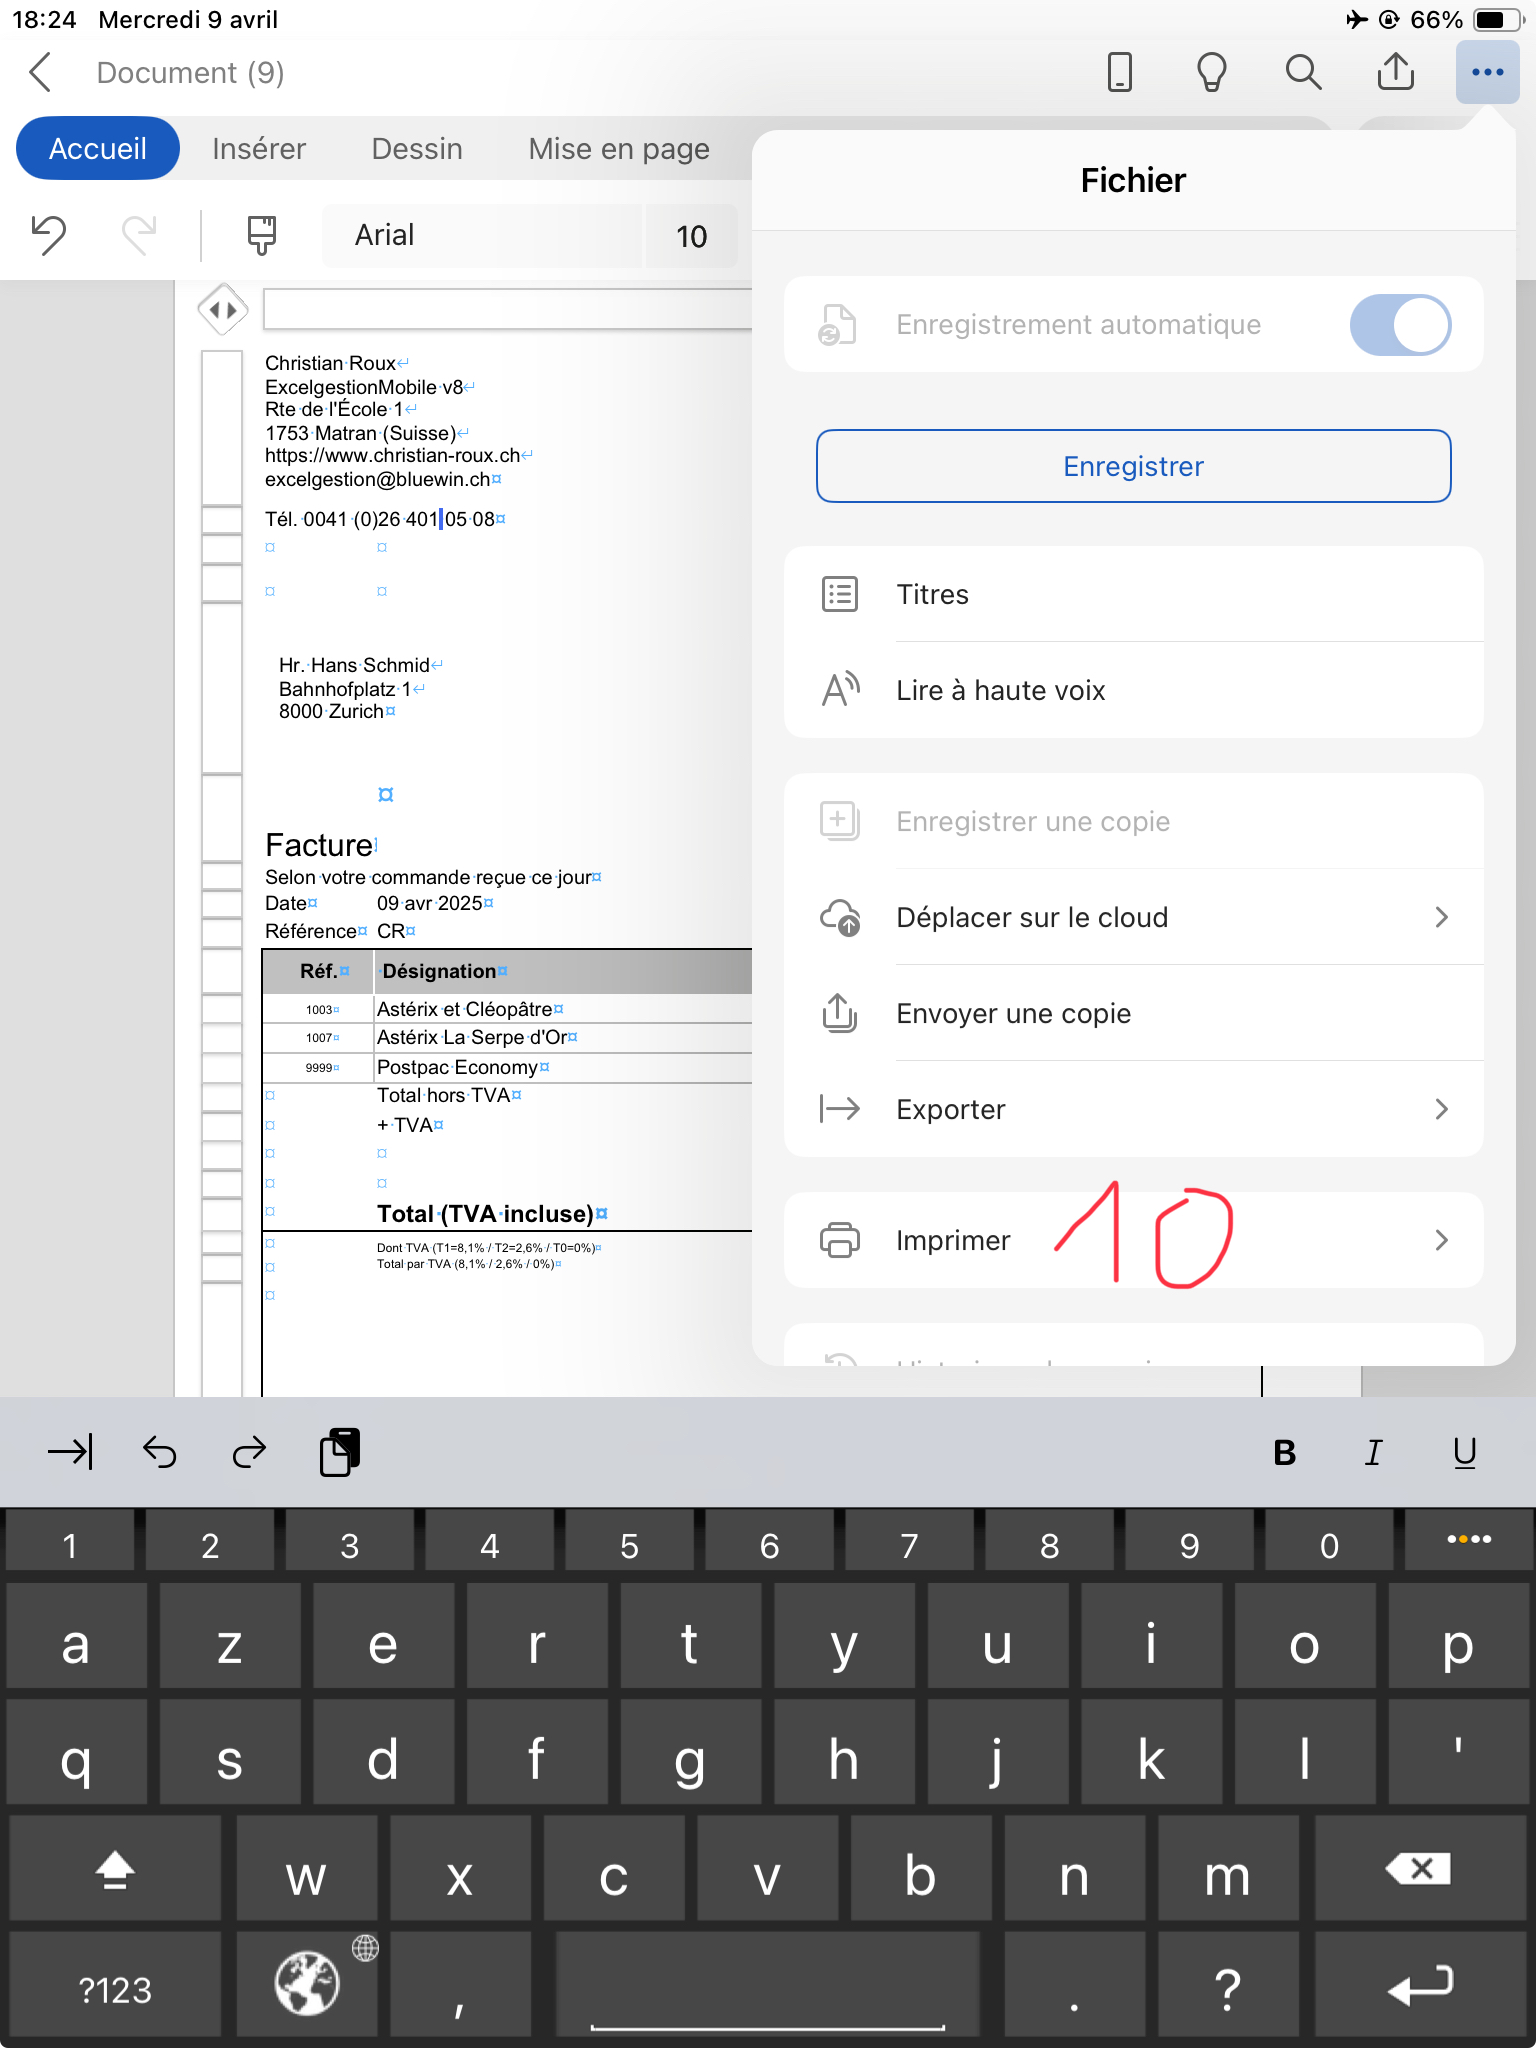Tap the globe language key on keyboard
Image resolution: width=1536 pixels, height=2048 pixels.
coord(308,1982)
